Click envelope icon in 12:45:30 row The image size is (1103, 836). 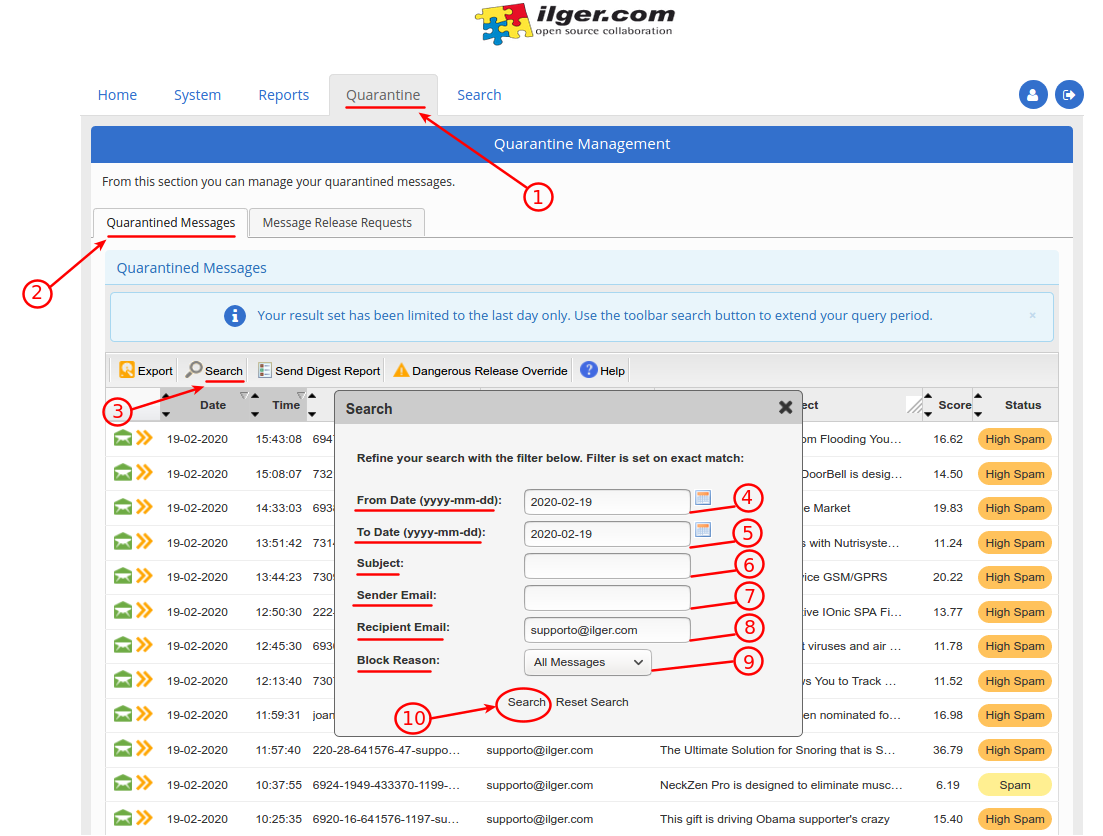click(123, 645)
